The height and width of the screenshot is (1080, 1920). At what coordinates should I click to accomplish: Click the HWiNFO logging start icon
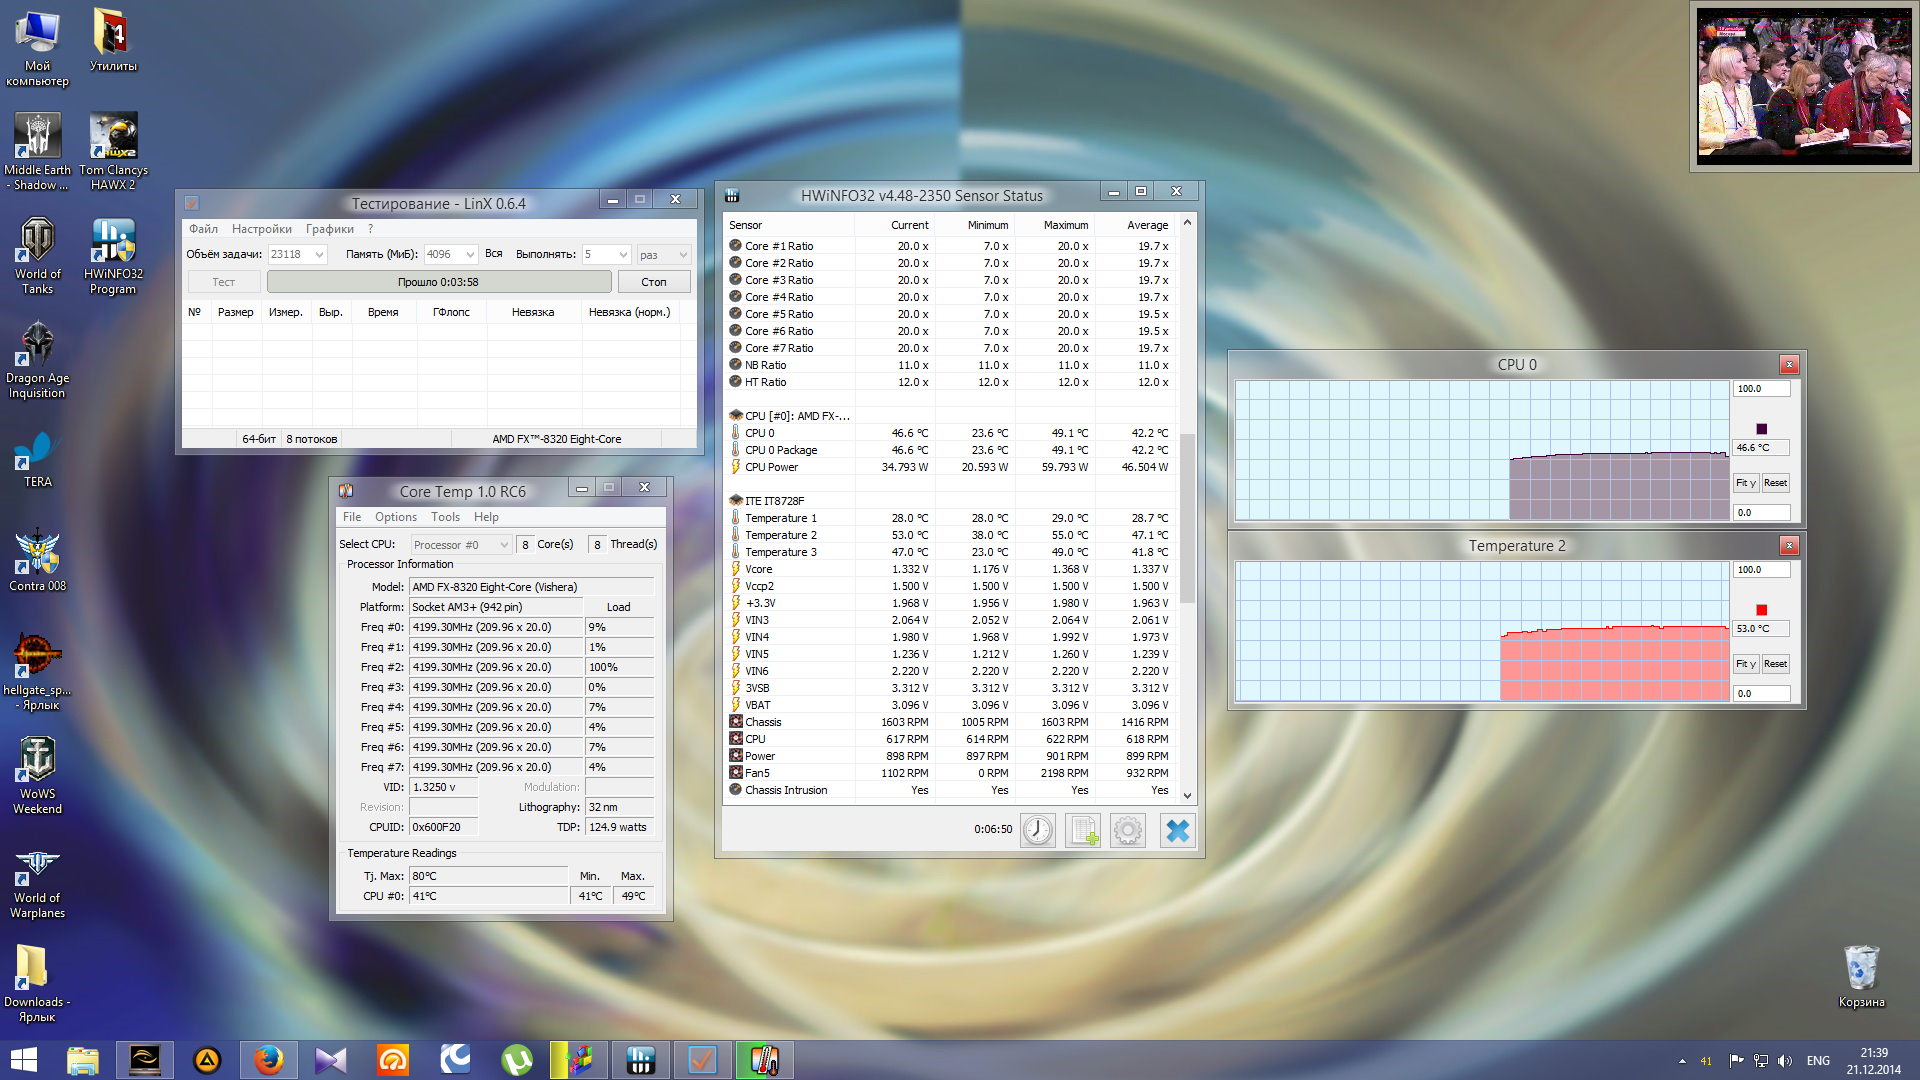pyautogui.click(x=1082, y=830)
